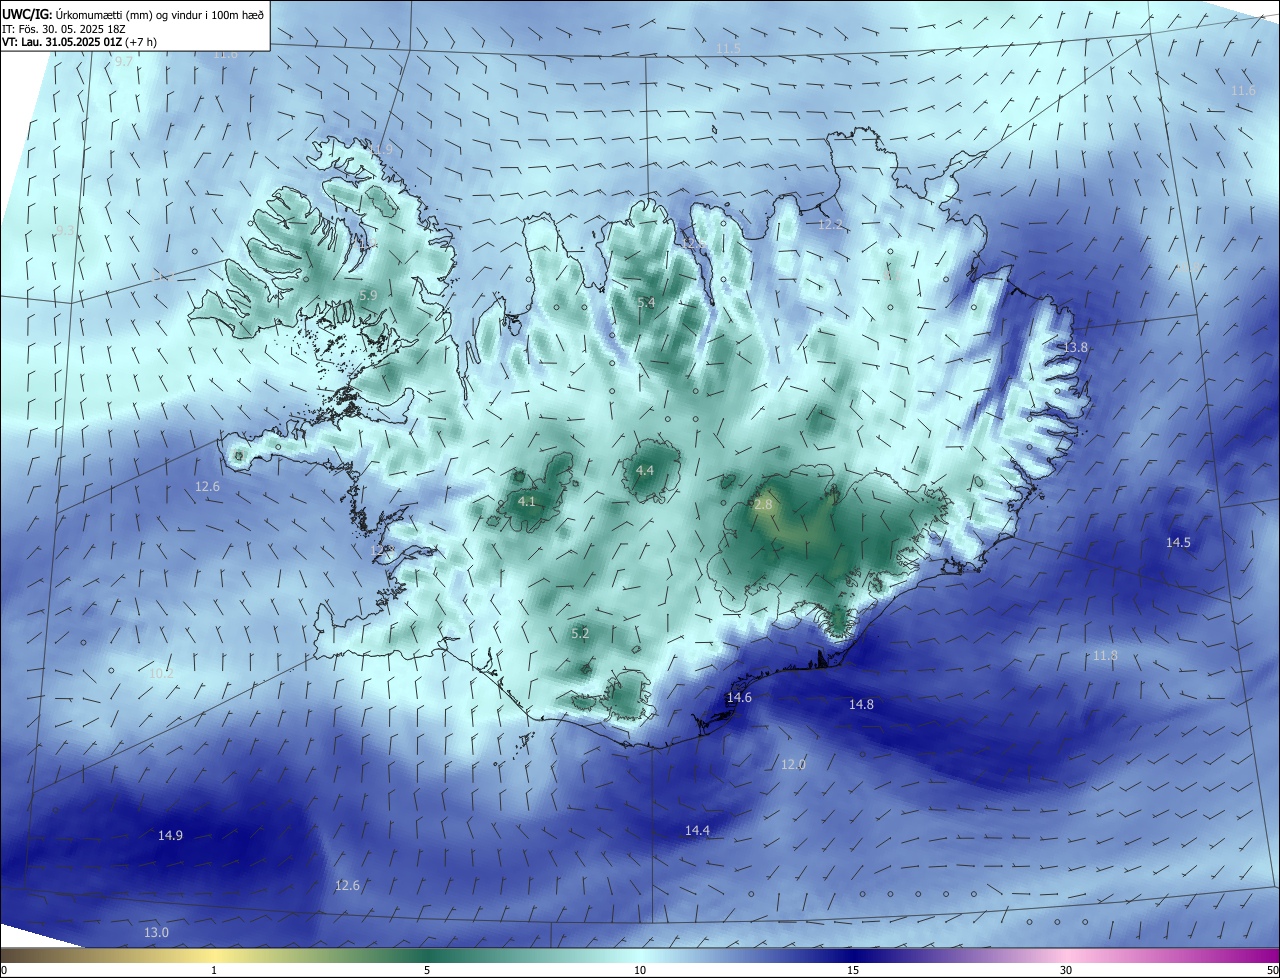The height and width of the screenshot is (978, 1280).
Task: Click legend tick label 30
Action: (1066, 970)
